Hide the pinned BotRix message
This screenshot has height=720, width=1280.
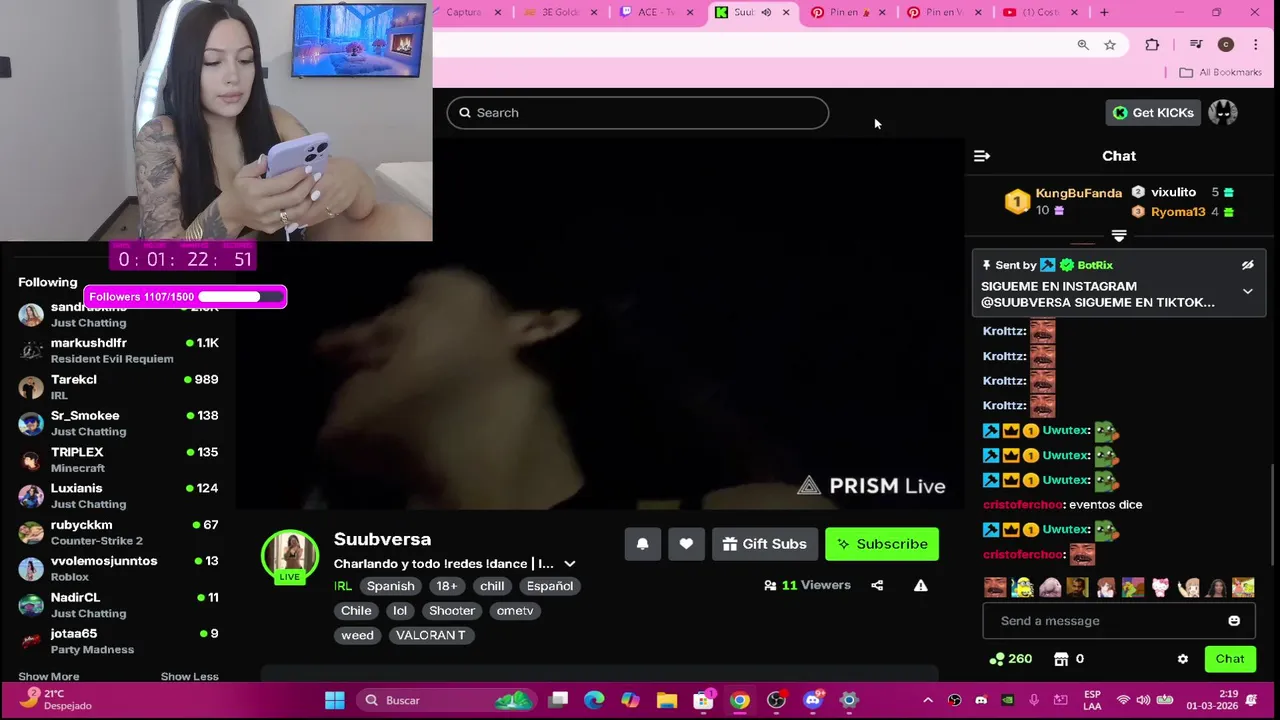1248,265
